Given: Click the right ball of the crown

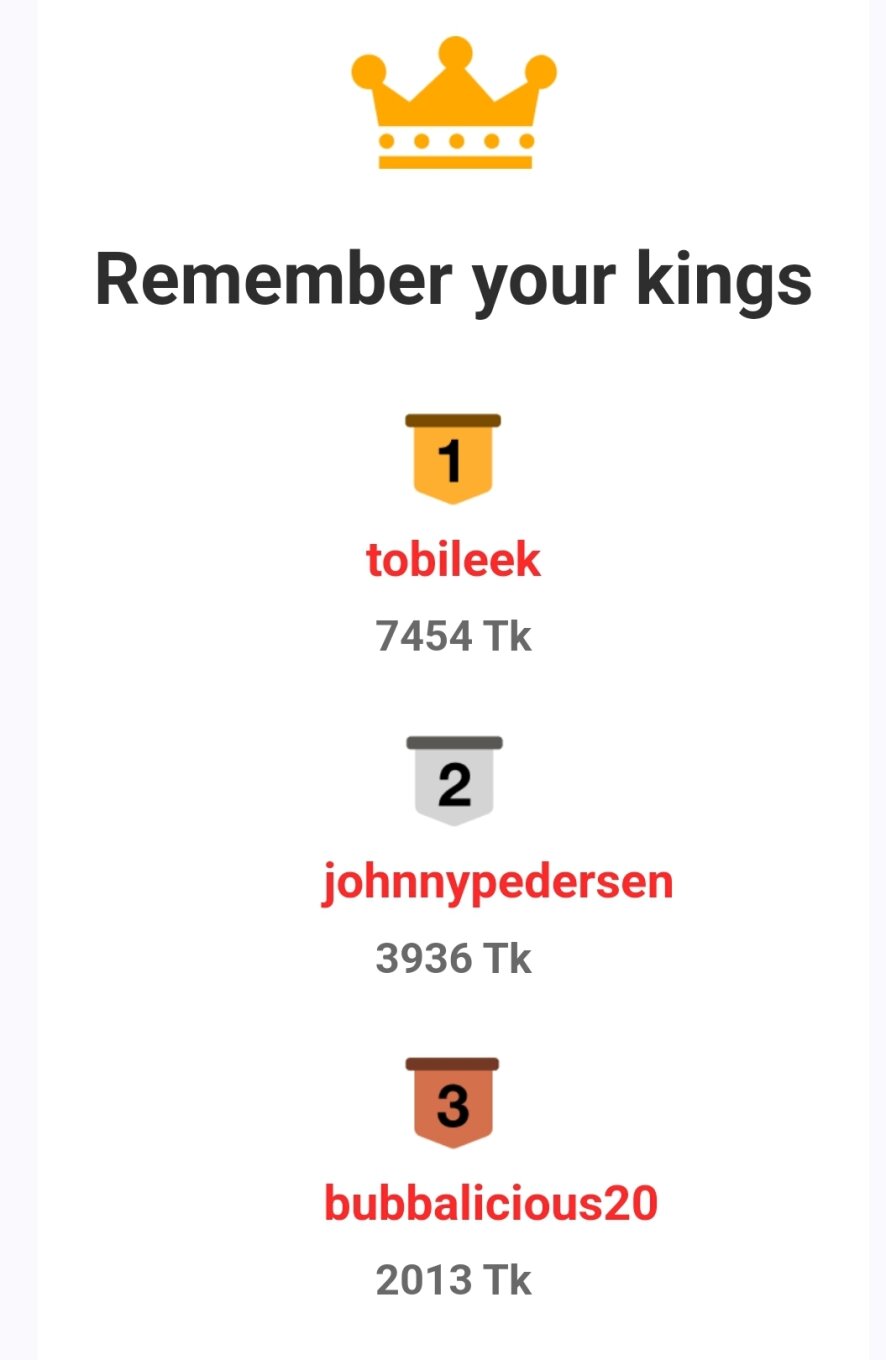Looking at the screenshot, I should [540, 71].
